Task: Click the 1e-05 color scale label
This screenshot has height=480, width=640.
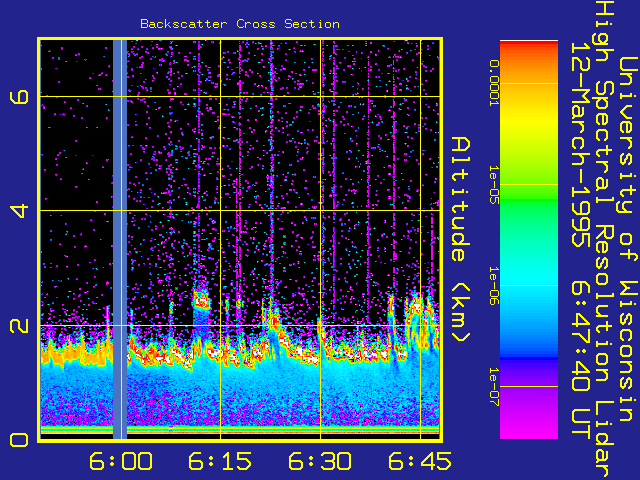Action: click(494, 184)
